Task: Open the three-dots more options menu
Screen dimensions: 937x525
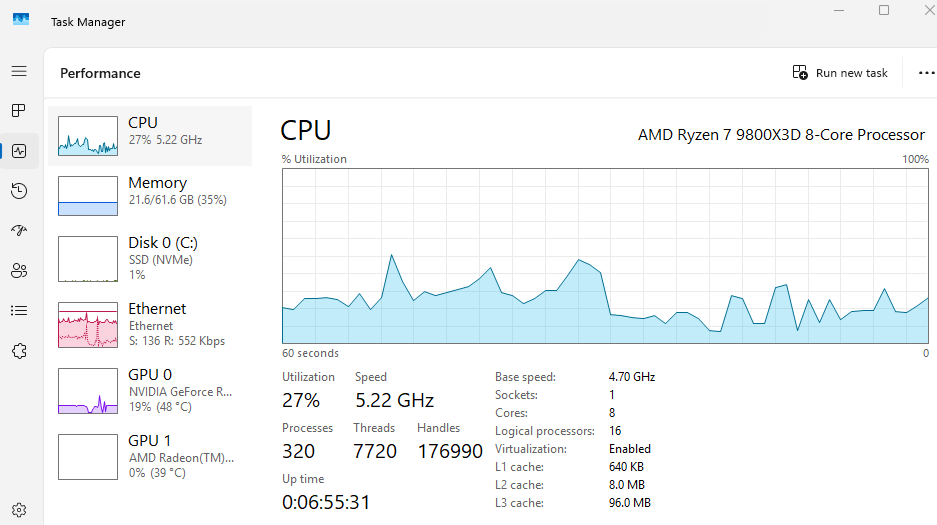Action: (925, 73)
